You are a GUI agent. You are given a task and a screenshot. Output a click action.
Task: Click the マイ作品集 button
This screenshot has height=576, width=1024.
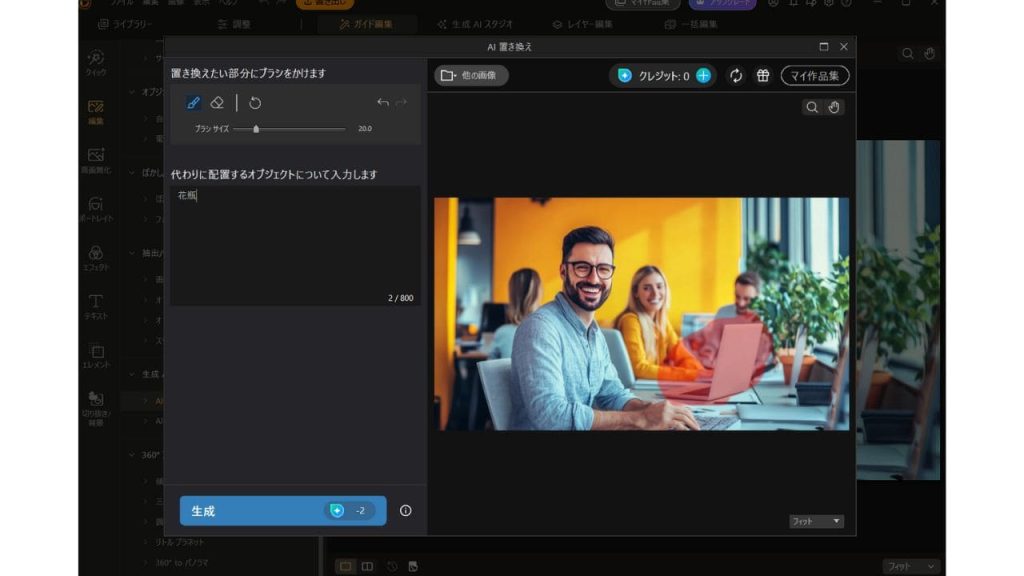tap(815, 76)
